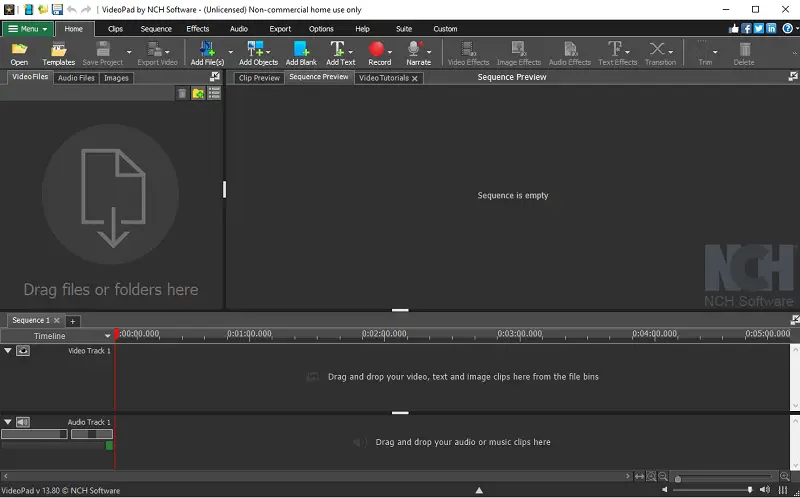Screen dimensions: 800x498
Task: Collapse Audio Track 1 with its triangle
Action: click(8, 422)
